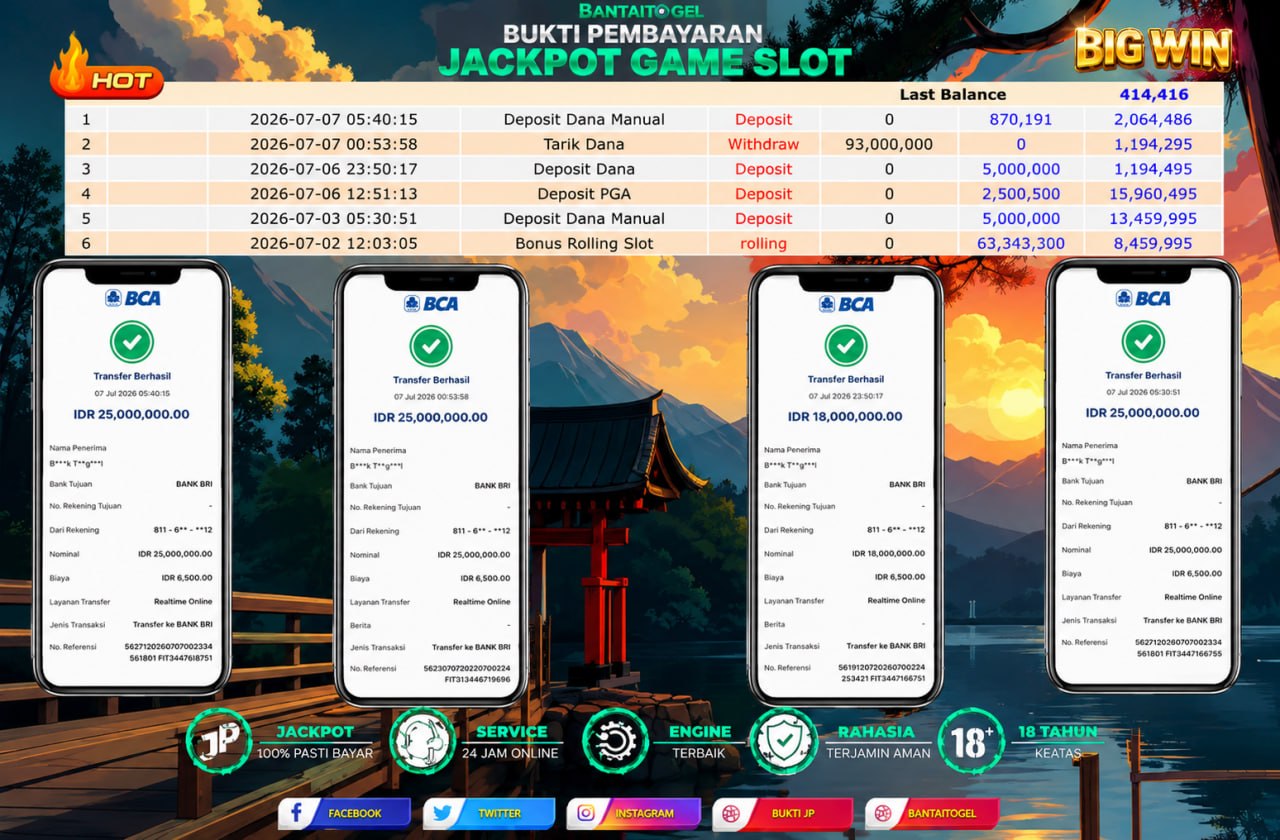This screenshot has height=840, width=1280.
Task: Select the date 2026-07-06 23:50:17 cell
Action: [x=334, y=169]
